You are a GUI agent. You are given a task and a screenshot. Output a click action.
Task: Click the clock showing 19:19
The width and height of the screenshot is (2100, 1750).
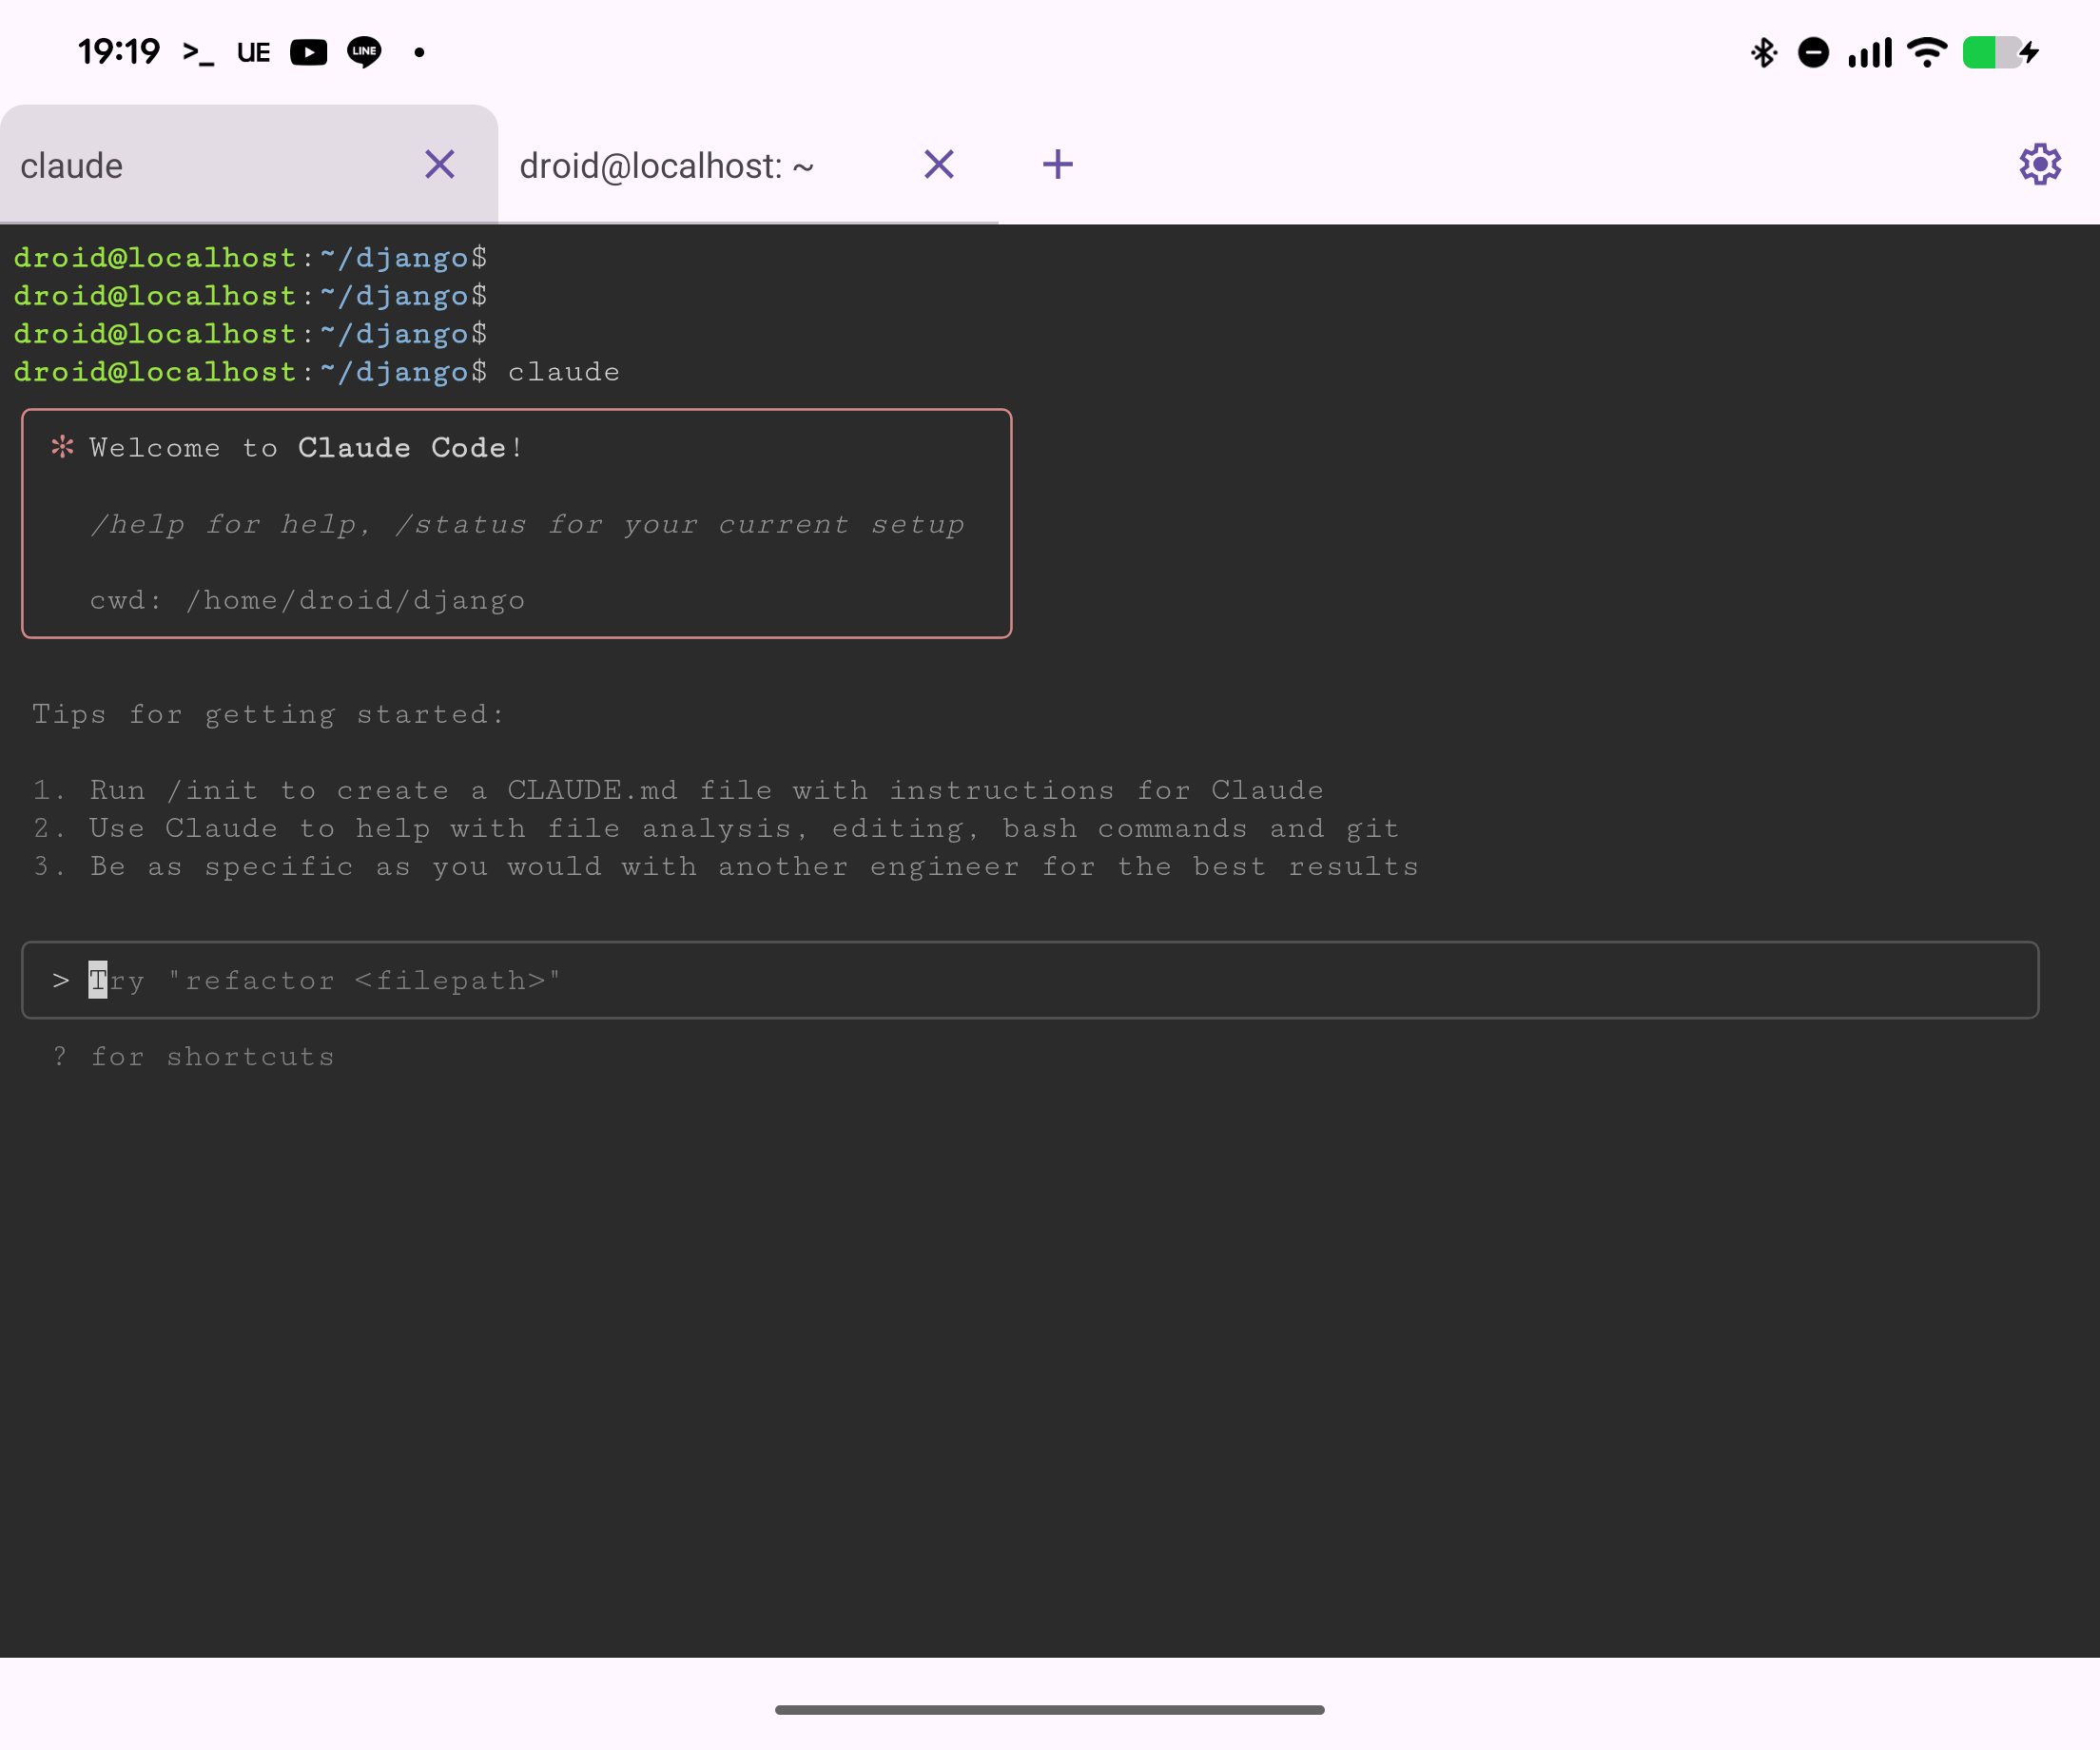pos(117,52)
